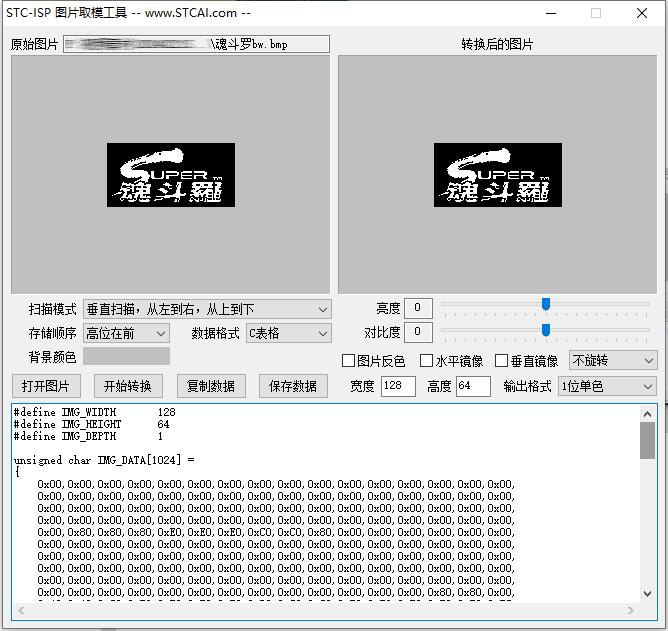The width and height of the screenshot is (668, 631).
Task: Click the 宽度 field showing 128
Action: click(x=398, y=386)
